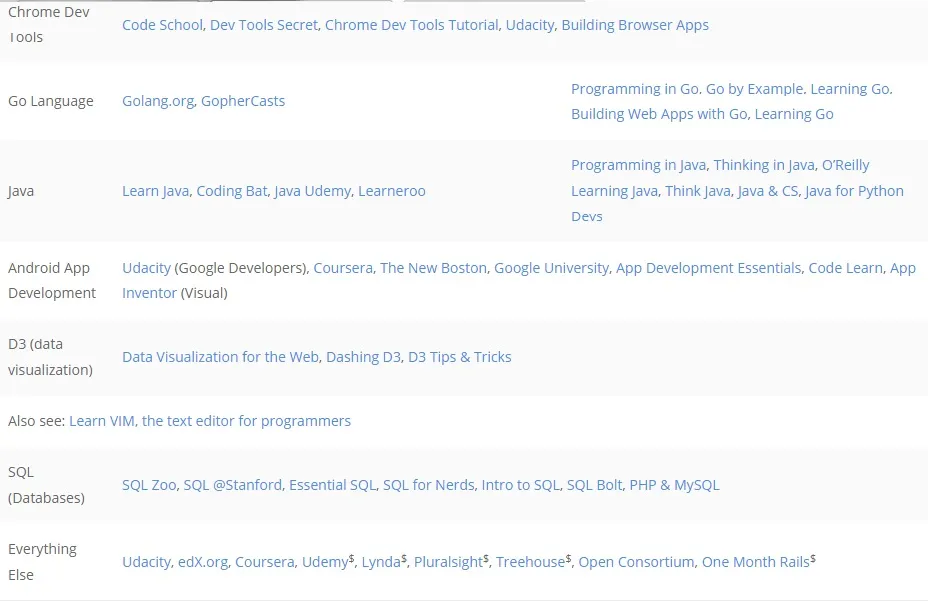Click the Dev Tools Secret link
Screen dimensions: 928x601
(x=264, y=25)
